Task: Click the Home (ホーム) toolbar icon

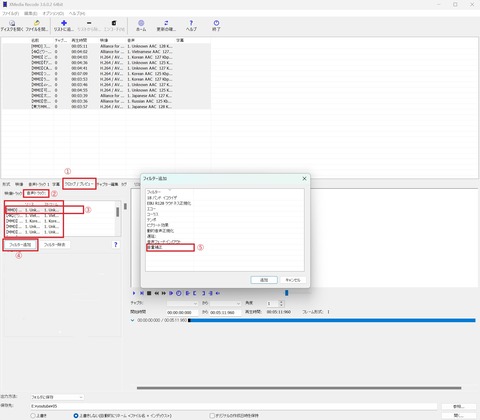Action: [x=141, y=23]
